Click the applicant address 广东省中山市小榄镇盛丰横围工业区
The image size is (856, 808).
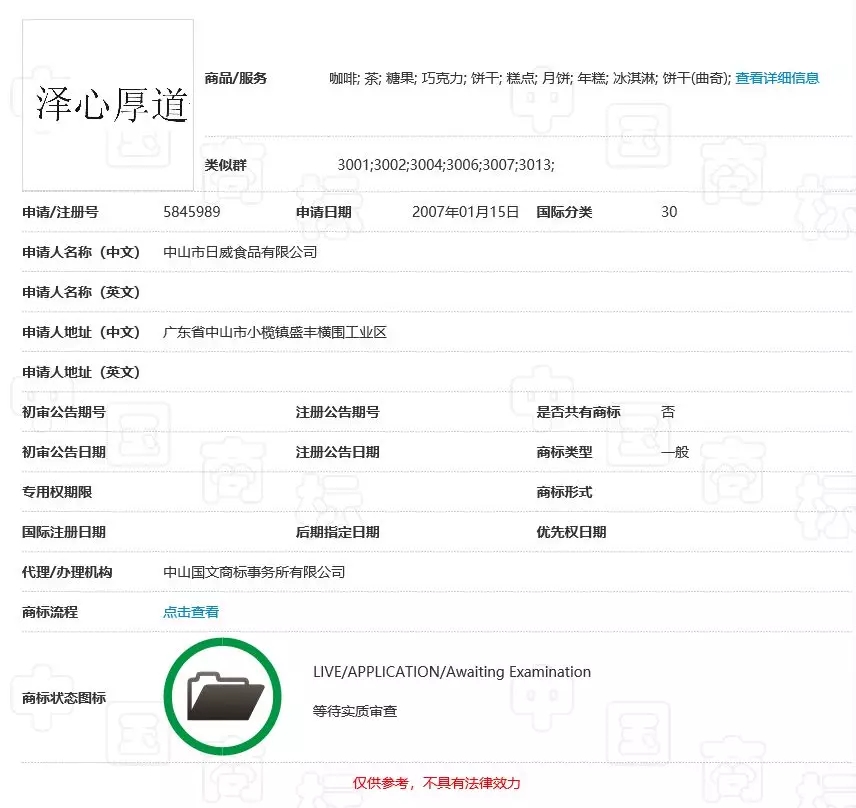point(275,332)
